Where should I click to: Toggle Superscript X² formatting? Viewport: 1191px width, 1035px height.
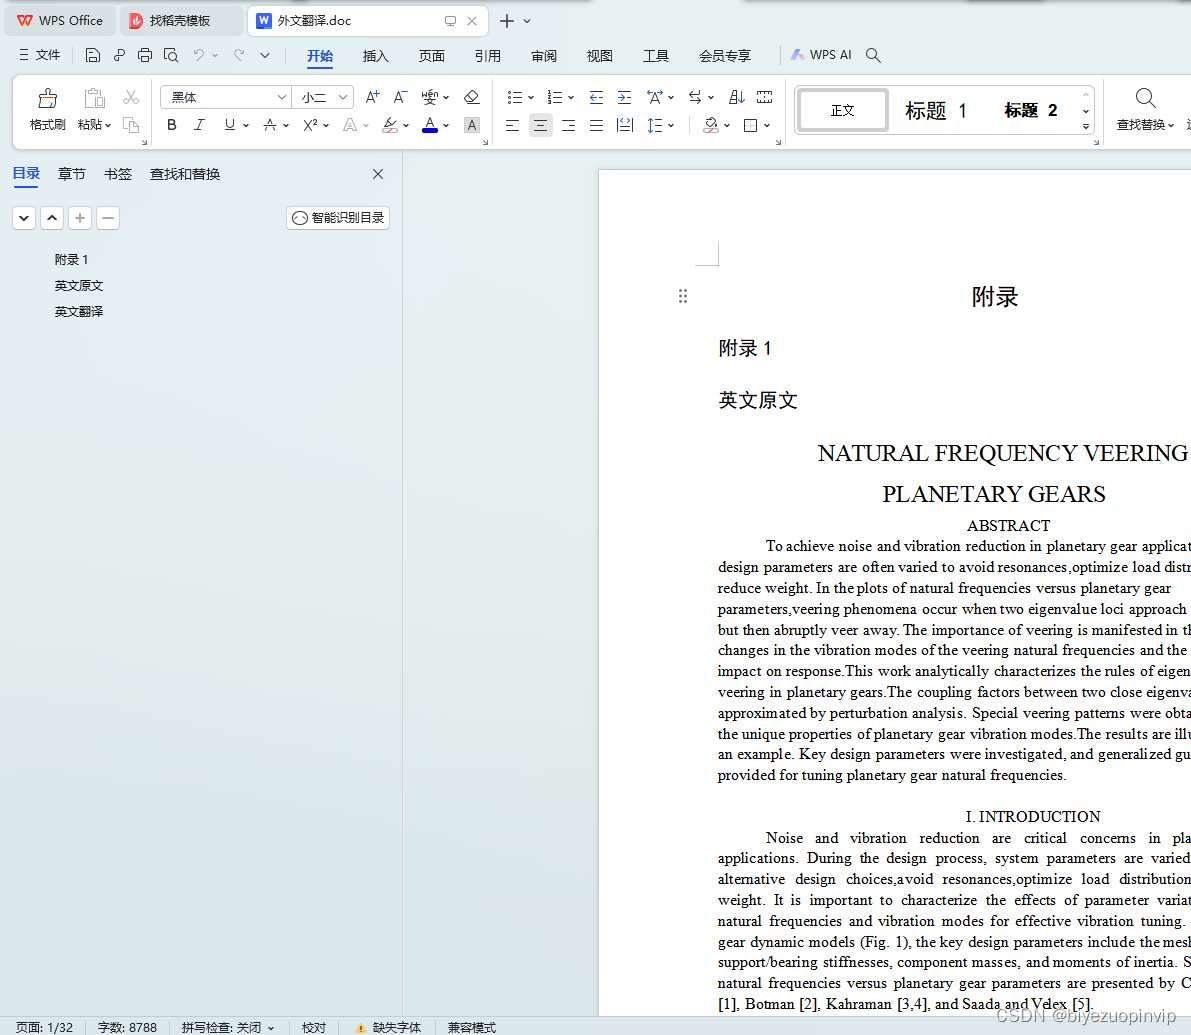coord(310,125)
